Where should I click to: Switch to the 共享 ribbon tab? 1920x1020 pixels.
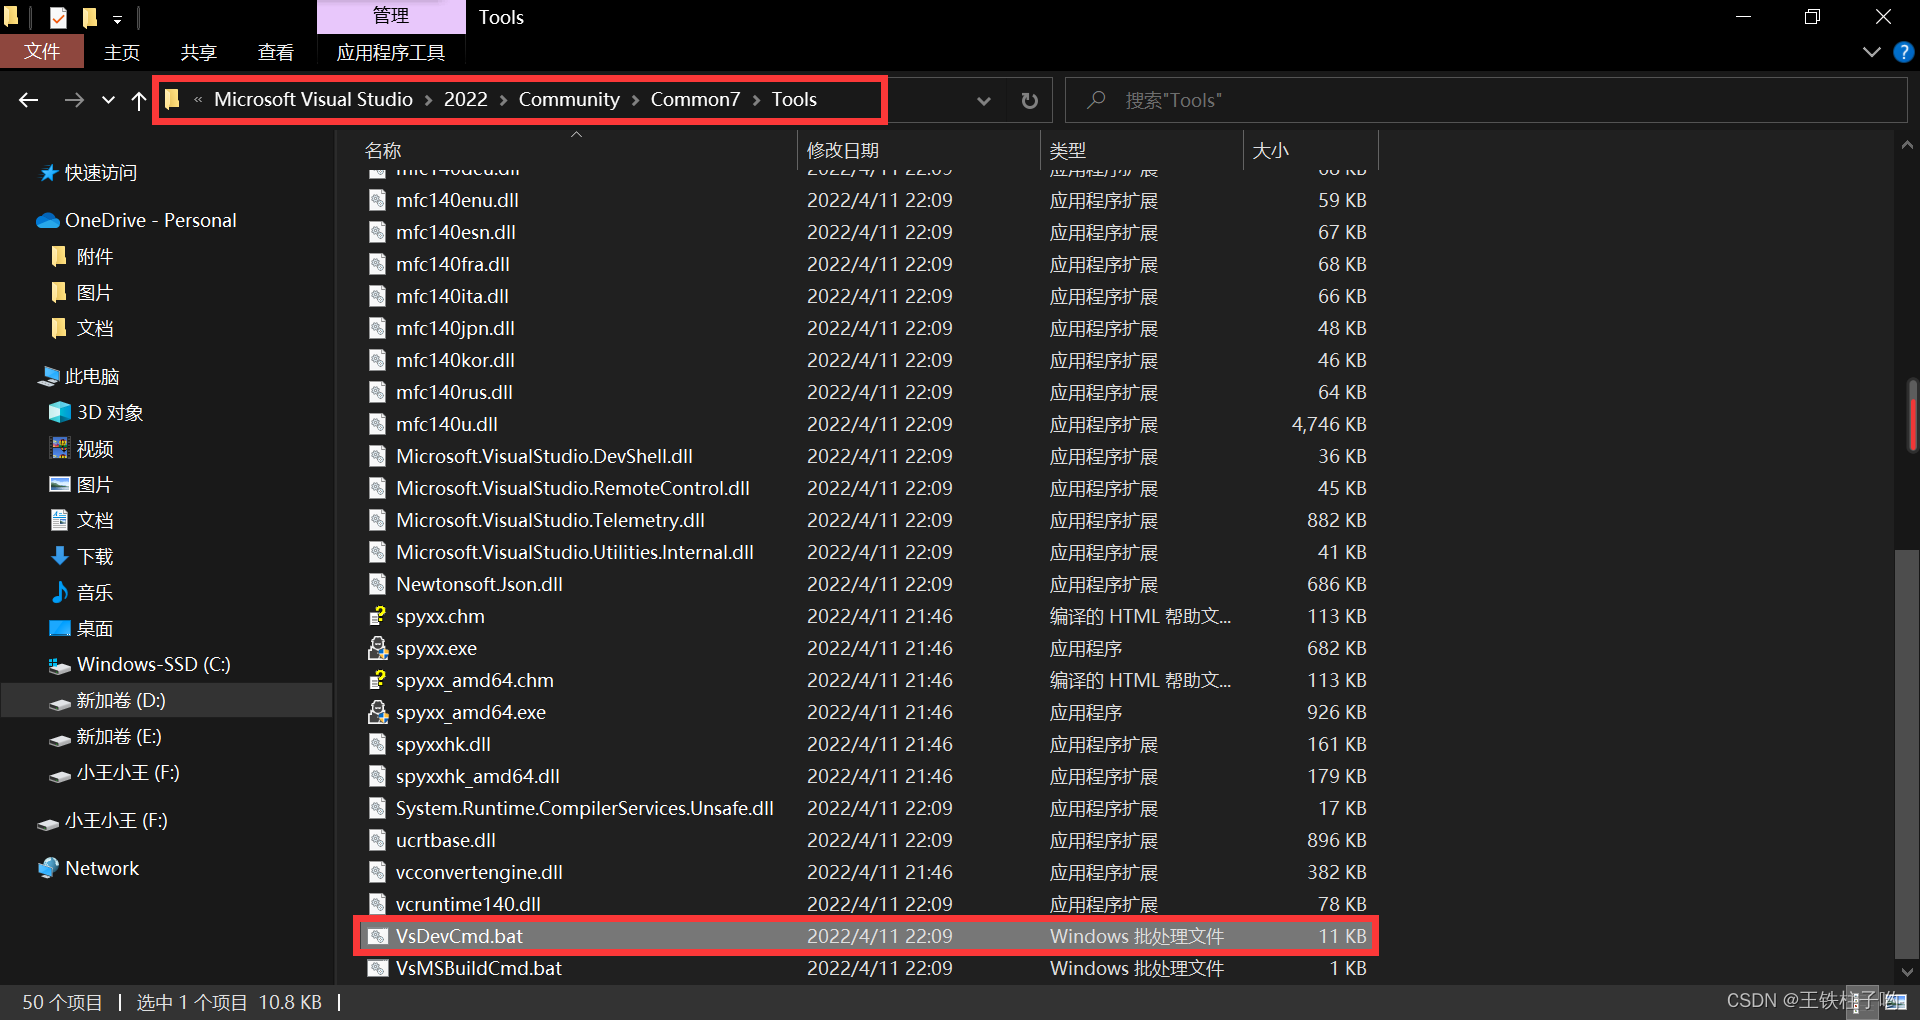[198, 52]
